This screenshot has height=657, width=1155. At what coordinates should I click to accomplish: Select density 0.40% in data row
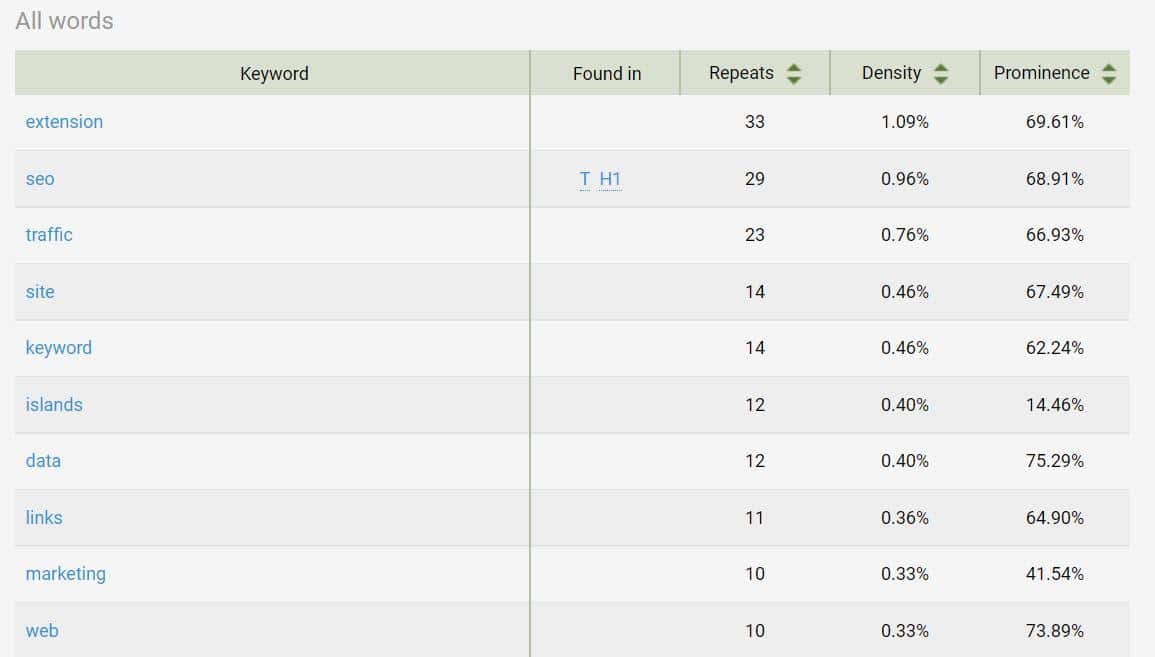click(x=905, y=461)
